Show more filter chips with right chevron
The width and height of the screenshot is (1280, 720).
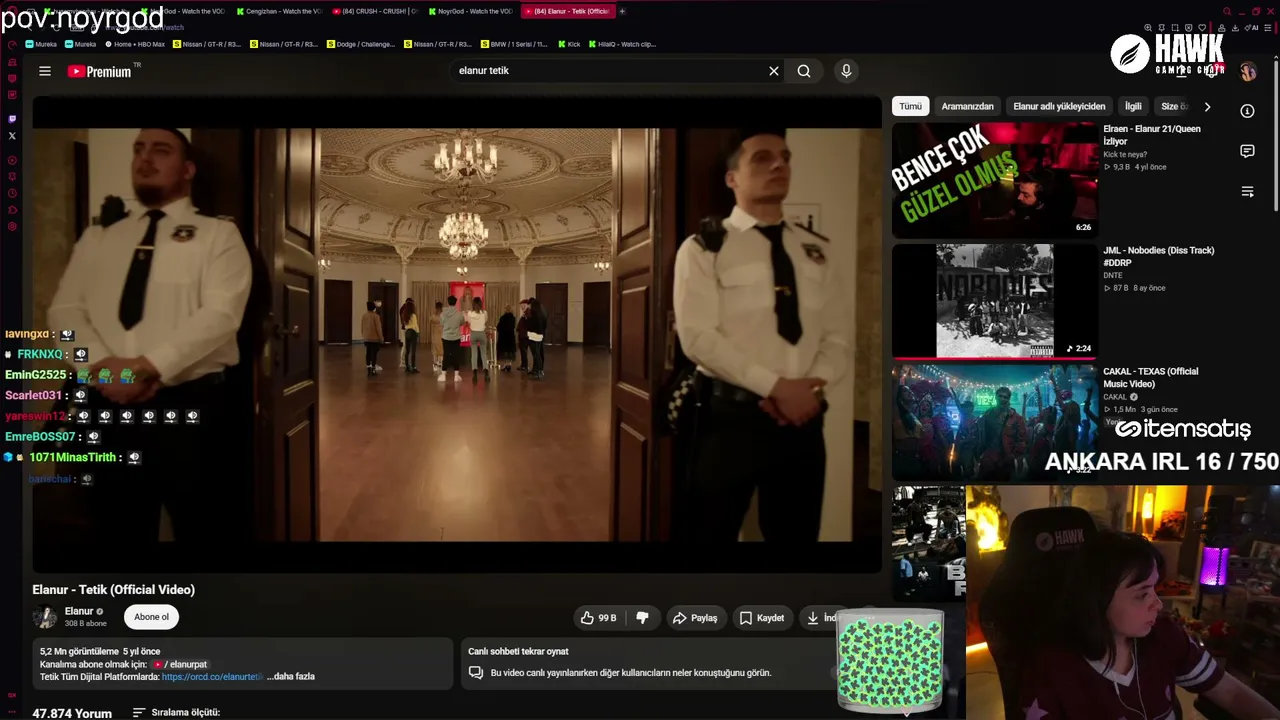point(1207,107)
